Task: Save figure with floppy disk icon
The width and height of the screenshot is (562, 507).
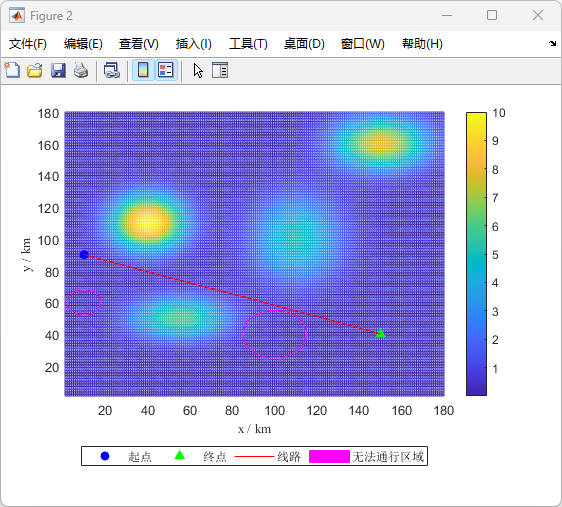Action: [x=58, y=70]
